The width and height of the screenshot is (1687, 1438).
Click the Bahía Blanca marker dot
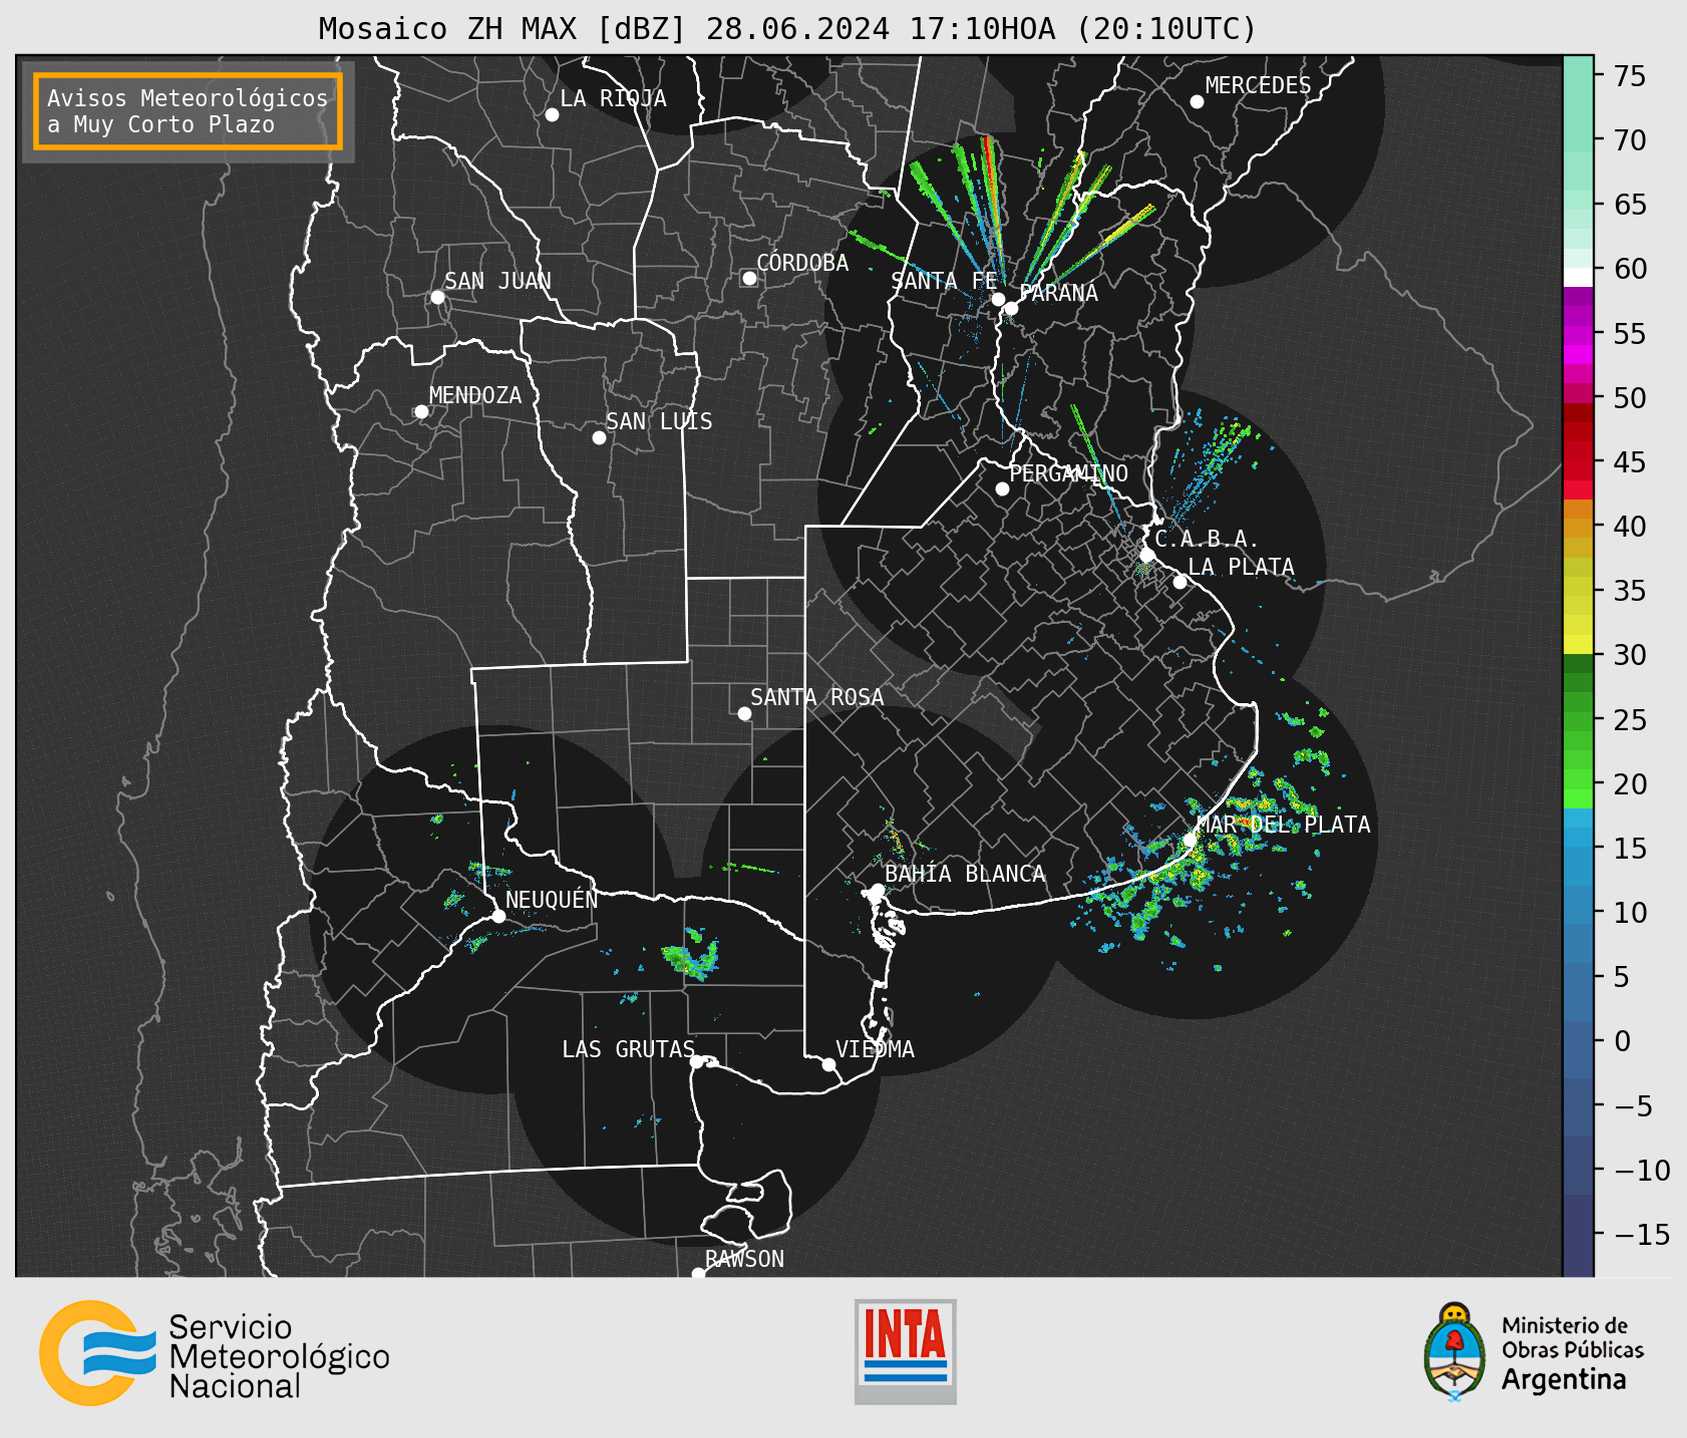click(x=877, y=890)
